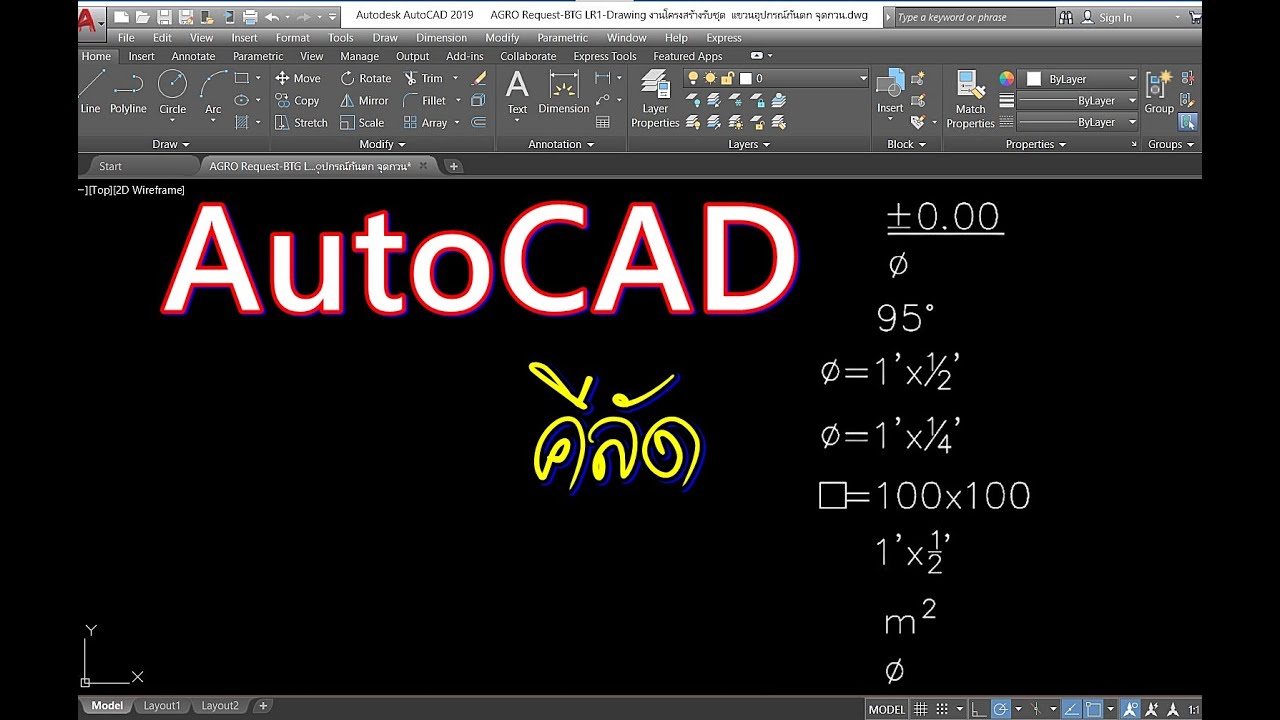The height and width of the screenshot is (720, 1280).
Task: Click the Undo arrow in quick access toolbar
Action: click(271, 17)
